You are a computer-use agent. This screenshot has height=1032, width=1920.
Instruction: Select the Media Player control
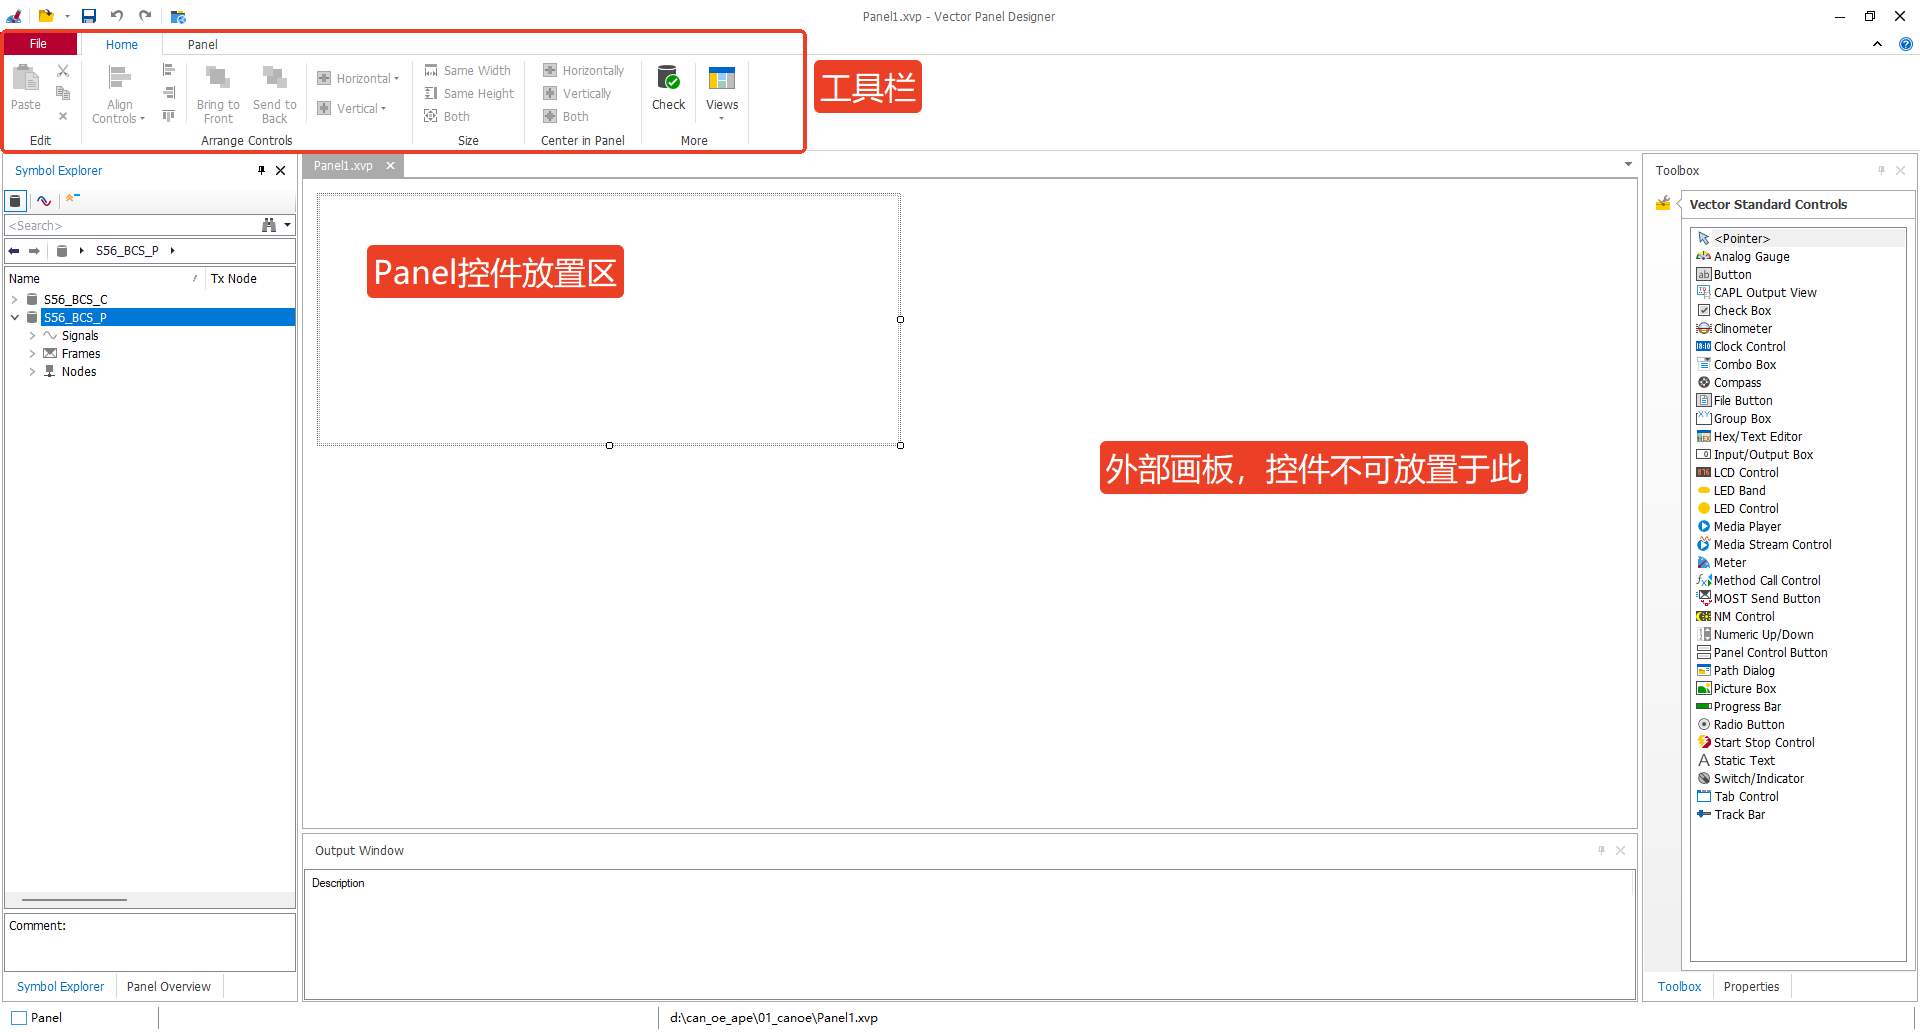pos(1739,527)
